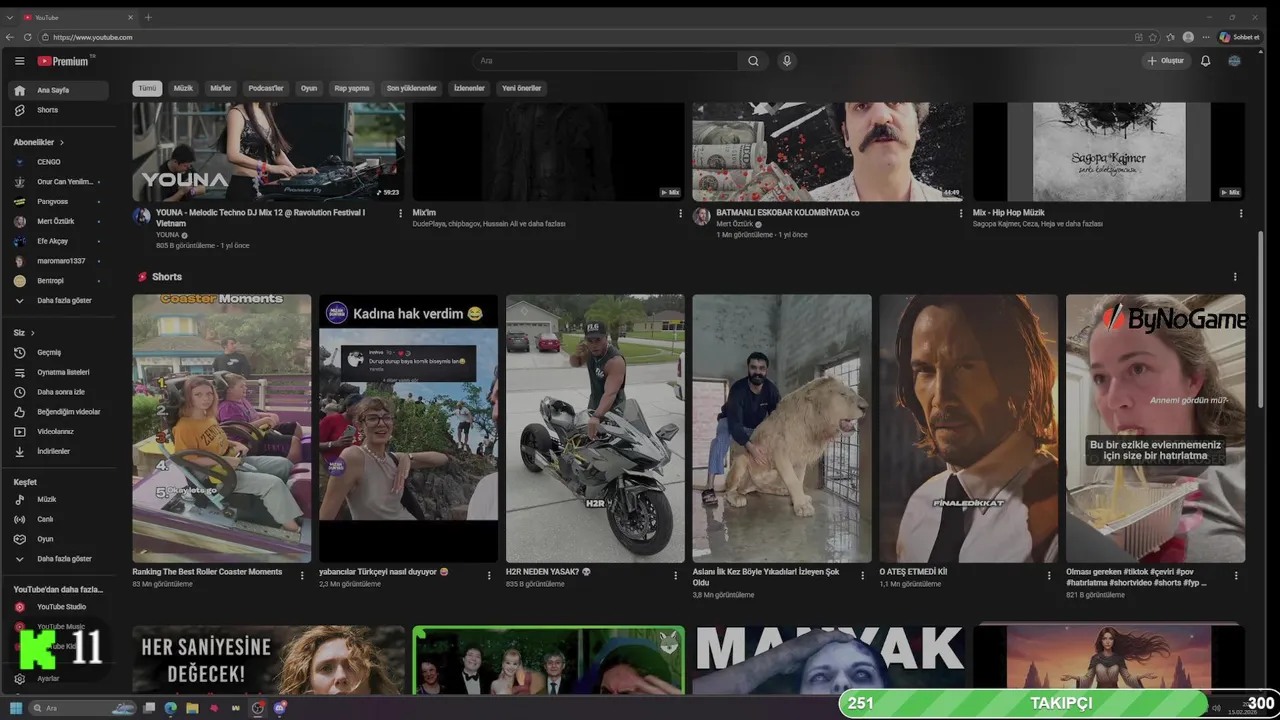
Task: Play the lion washing short thumbnail
Action: click(x=782, y=428)
